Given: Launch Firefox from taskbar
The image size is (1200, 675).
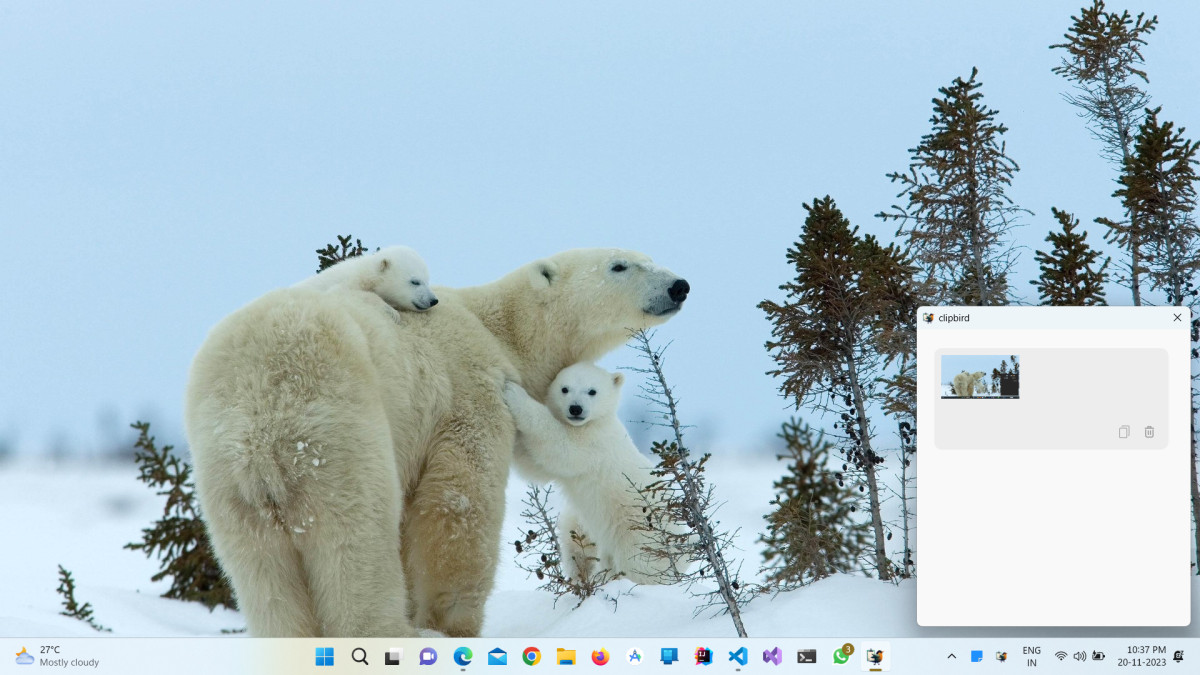Looking at the screenshot, I should coord(600,656).
